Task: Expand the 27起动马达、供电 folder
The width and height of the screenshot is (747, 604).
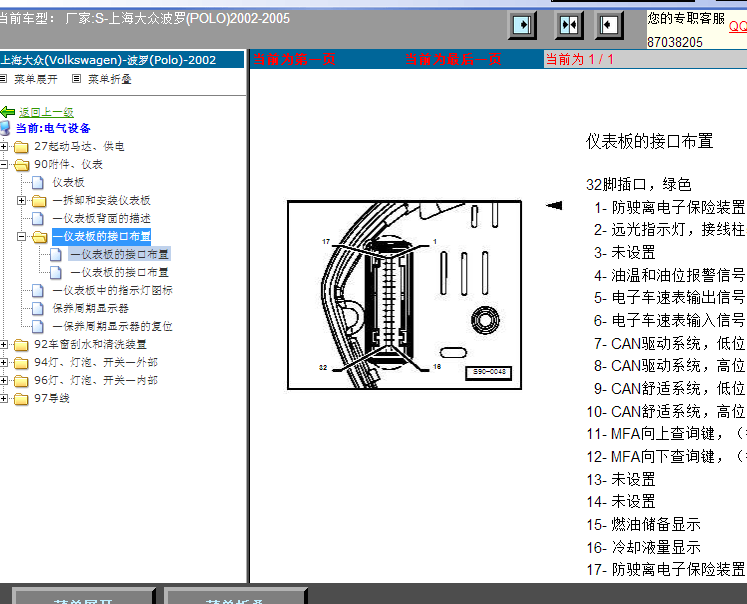Action: 4,146
